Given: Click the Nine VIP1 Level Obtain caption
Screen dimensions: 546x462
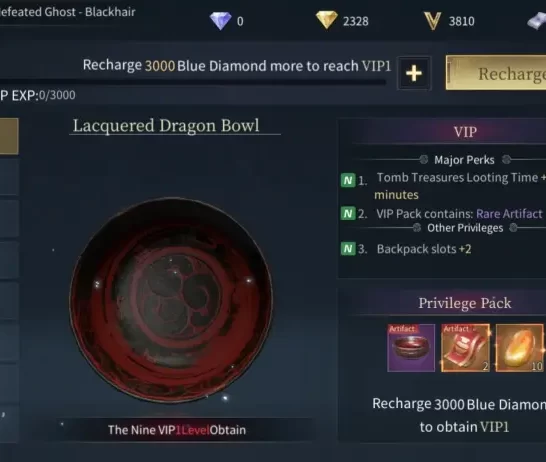Looking at the screenshot, I should (177, 430).
